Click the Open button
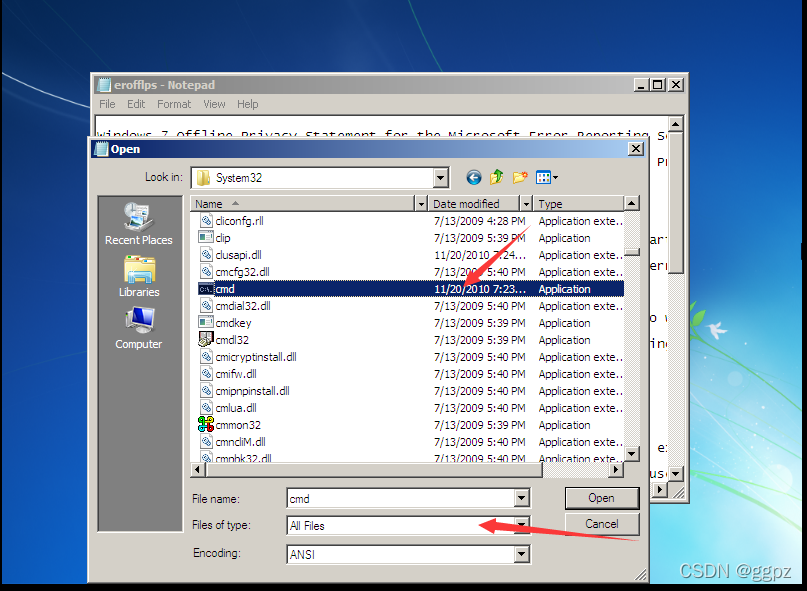 [602, 498]
